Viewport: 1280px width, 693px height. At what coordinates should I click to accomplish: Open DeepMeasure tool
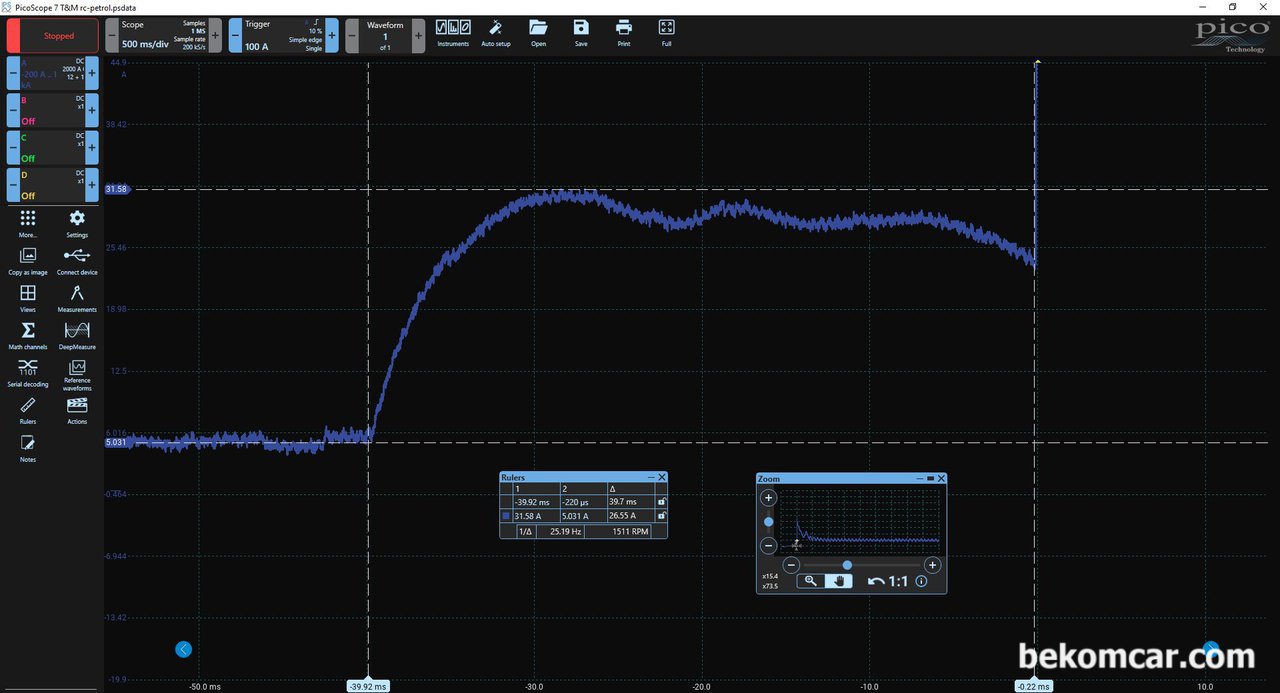77,335
